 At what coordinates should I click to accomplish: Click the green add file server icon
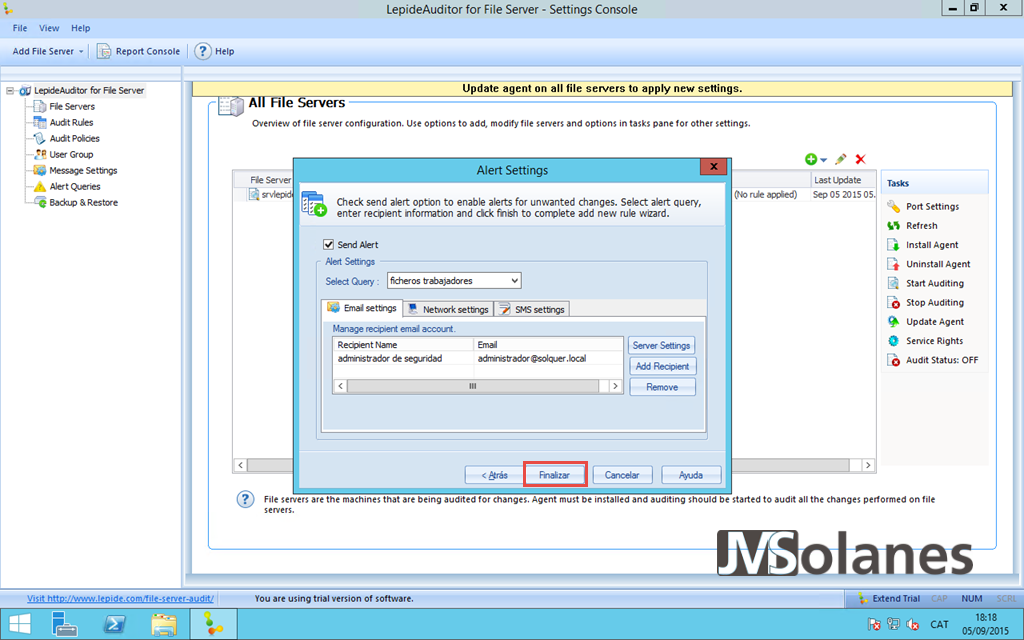(x=811, y=159)
